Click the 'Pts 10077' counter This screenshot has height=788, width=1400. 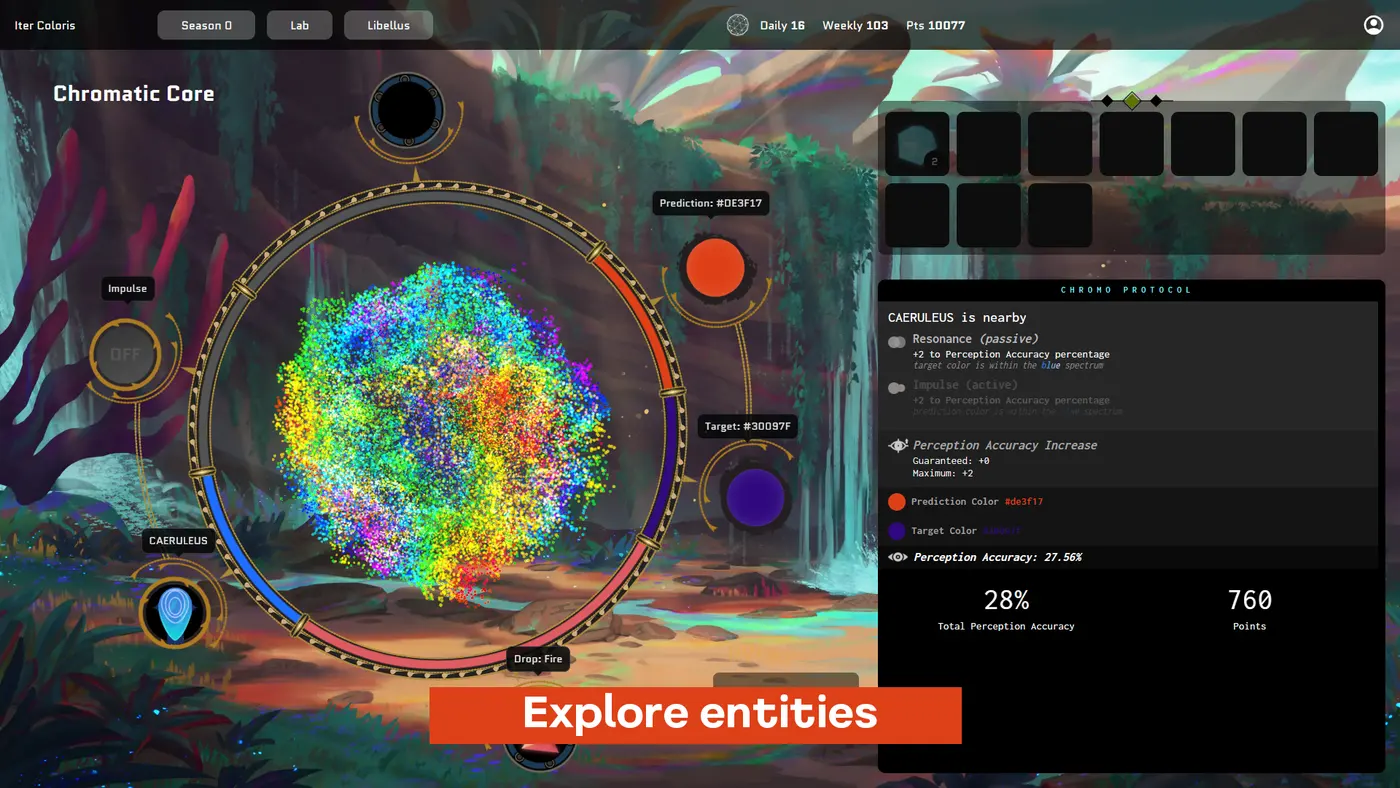click(935, 25)
